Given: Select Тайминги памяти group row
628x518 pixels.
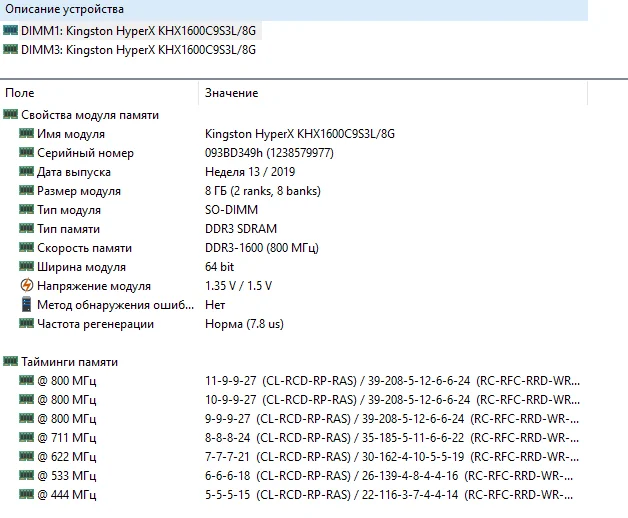Looking at the screenshot, I should point(69,362).
